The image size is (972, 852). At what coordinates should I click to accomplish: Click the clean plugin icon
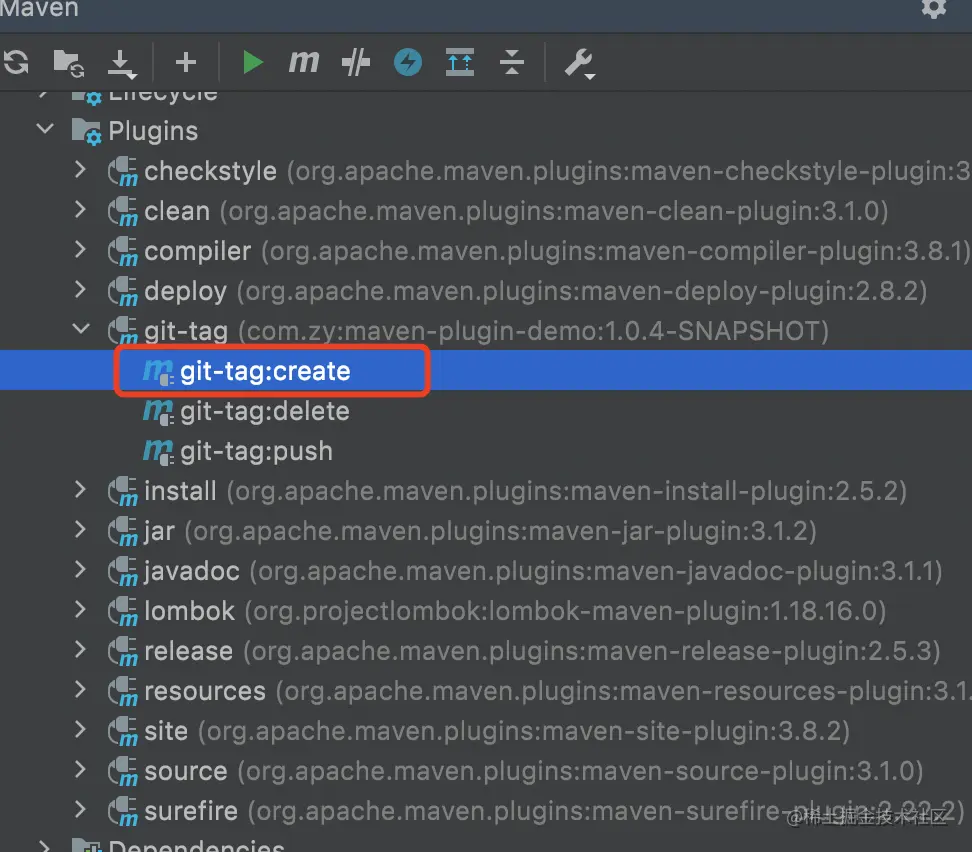[123, 211]
